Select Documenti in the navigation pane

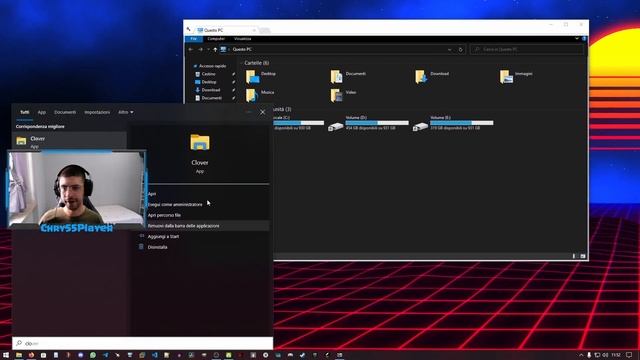click(x=211, y=98)
